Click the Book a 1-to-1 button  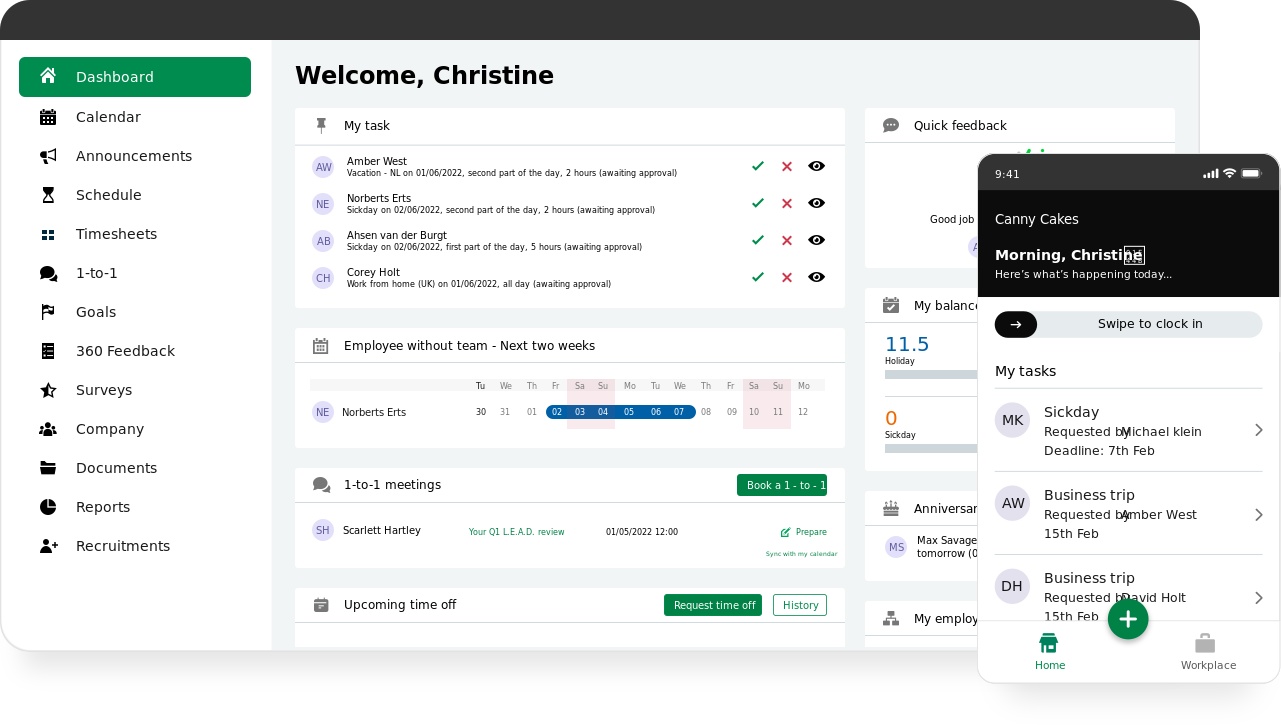782,485
